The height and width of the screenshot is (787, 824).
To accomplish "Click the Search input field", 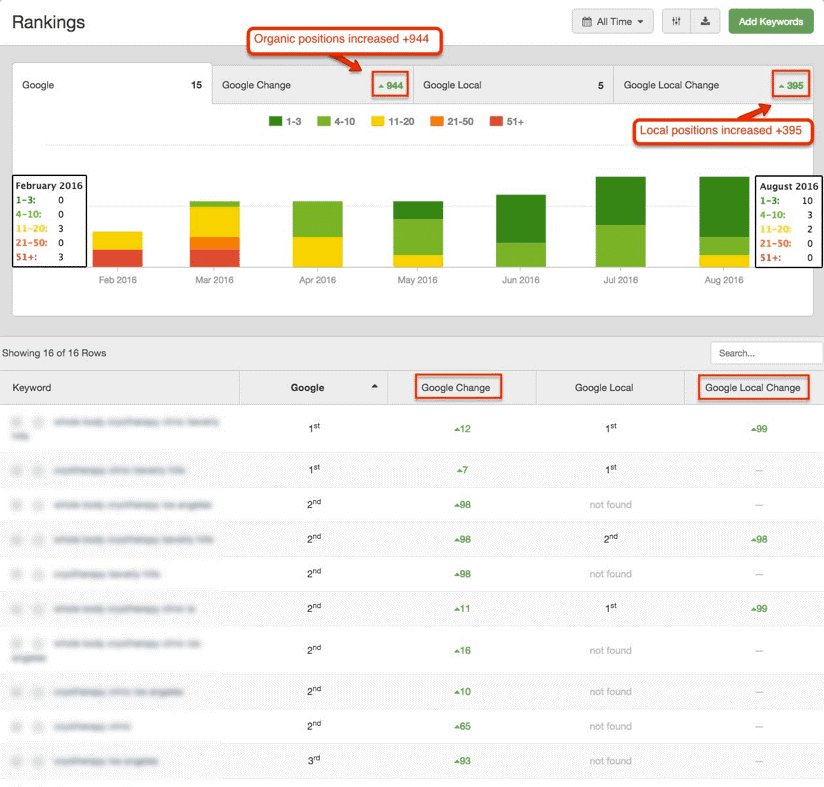I will click(x=766, y=353).
